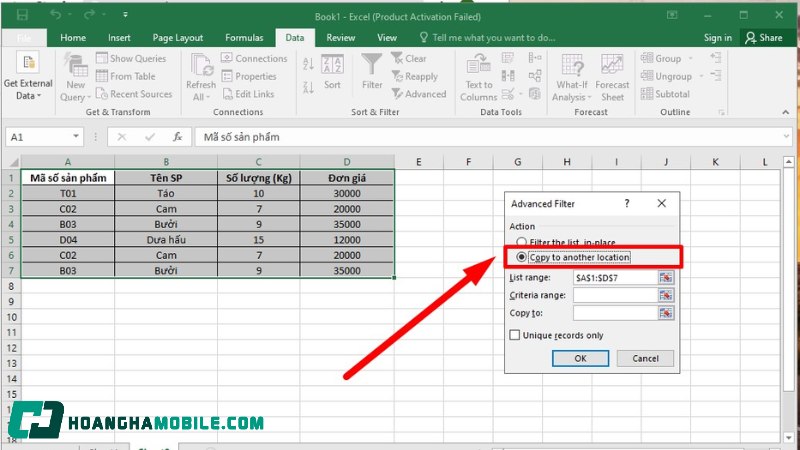Click the Save icon in title bar
Image resolution: width=800 pixels, height=450 pixels.
tap(22, 15)
